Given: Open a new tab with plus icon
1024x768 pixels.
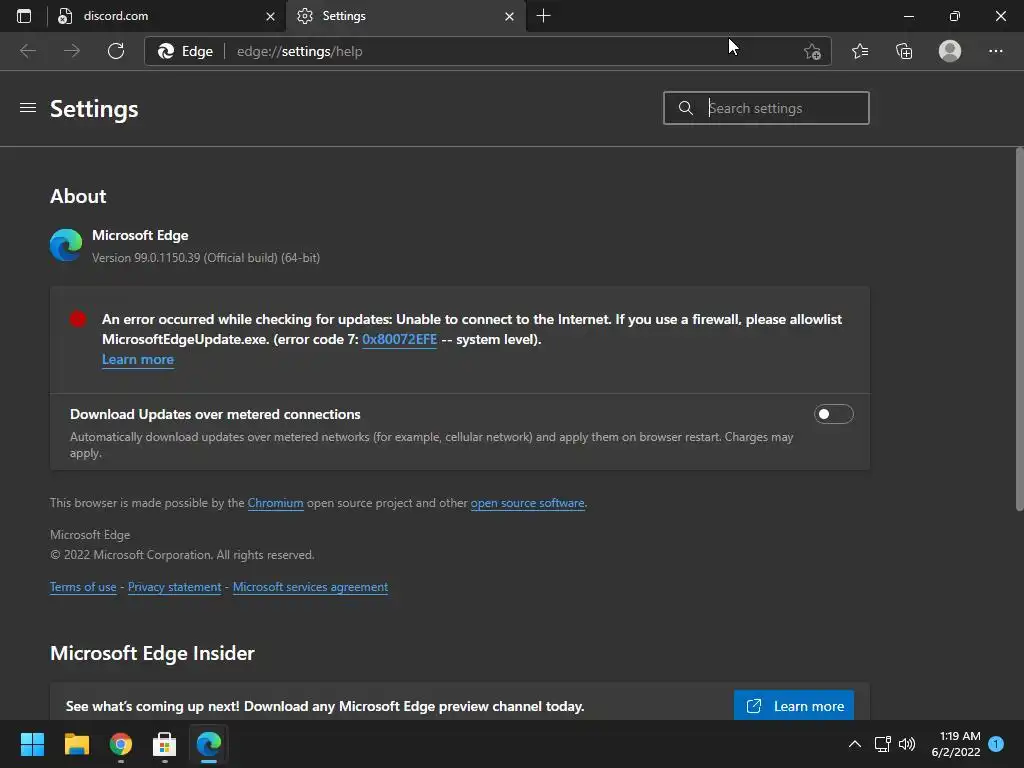Looking at the screenshot, I should pyautogui.click(x=543, y=16).
